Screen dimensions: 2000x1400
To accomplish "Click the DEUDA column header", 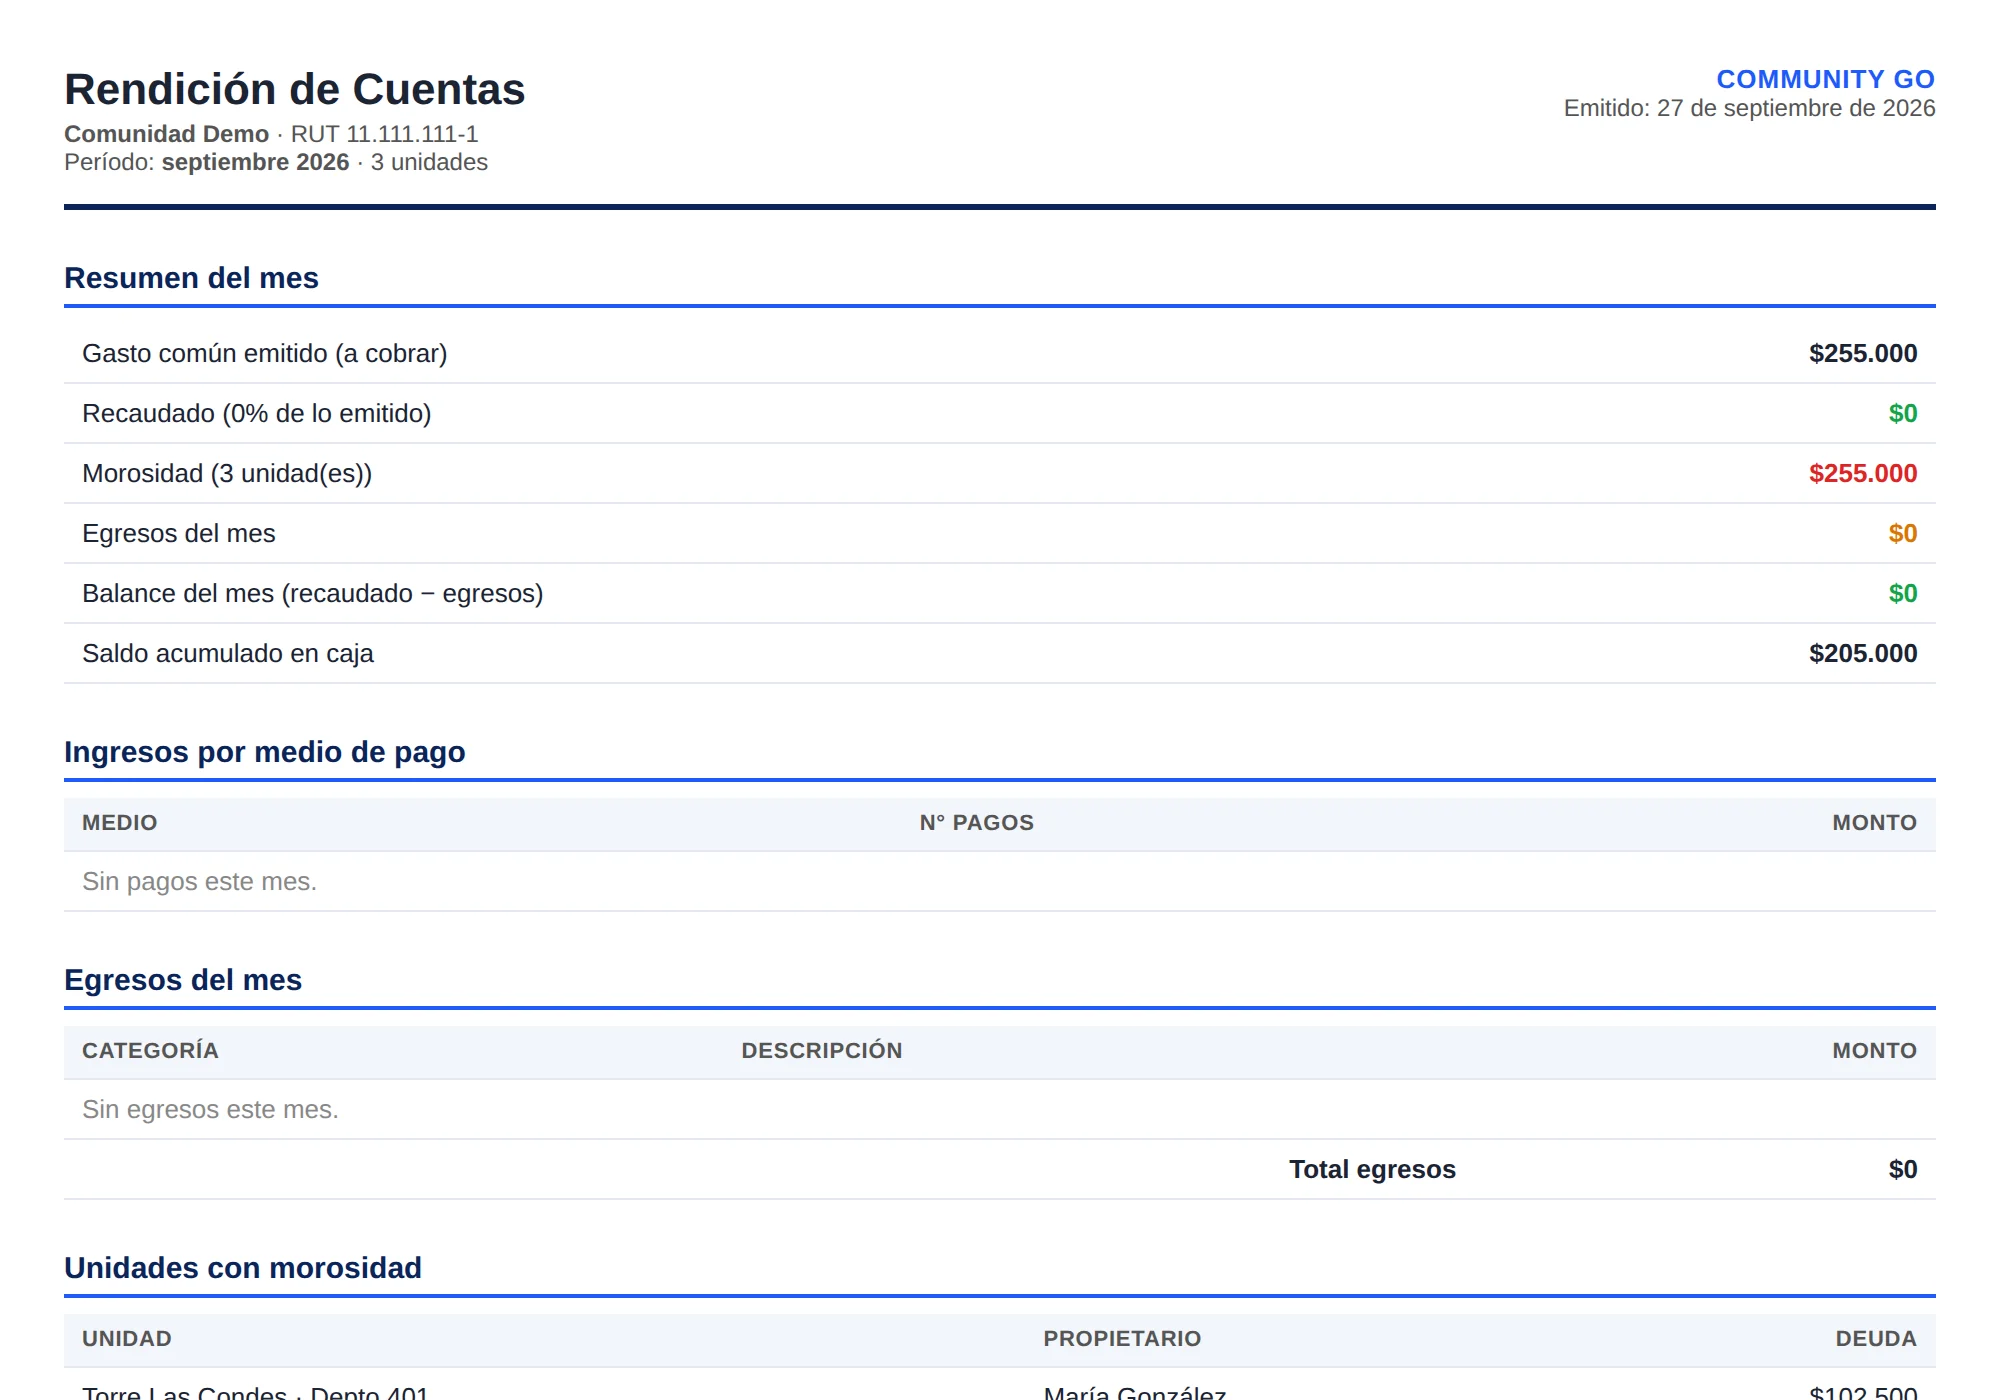I will [x=1876, y=1339].
